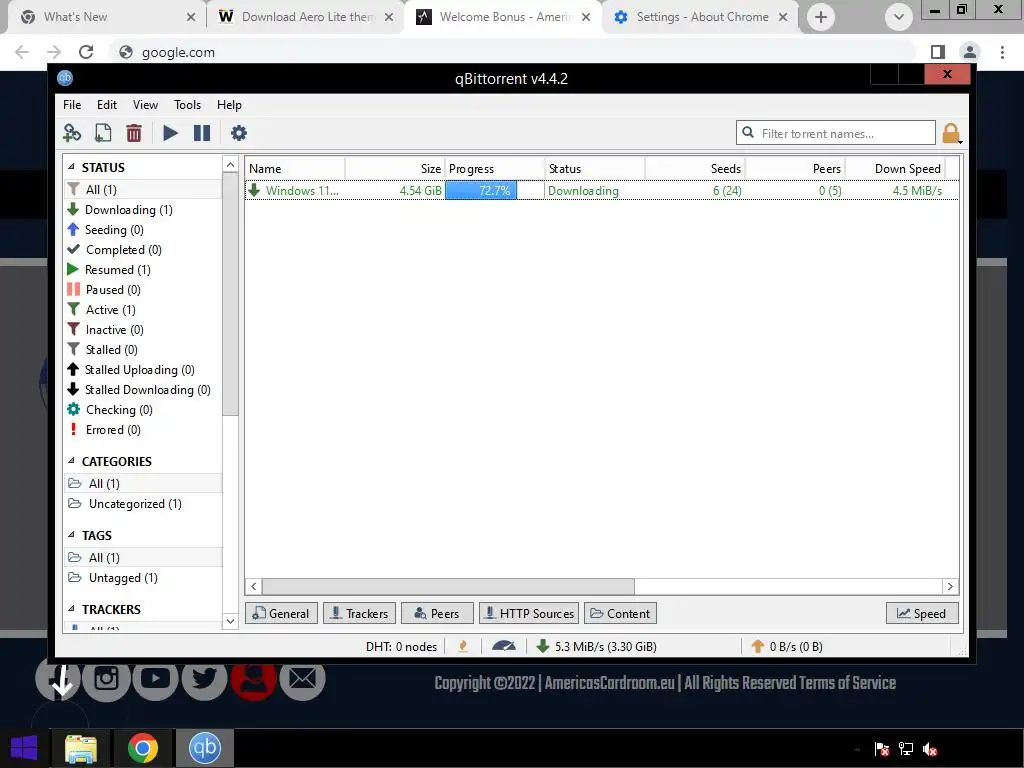Click the qBittorrent logo in title bar
Image resolution: width=1024 pixels, height=768 pixels.
(65, 78)
